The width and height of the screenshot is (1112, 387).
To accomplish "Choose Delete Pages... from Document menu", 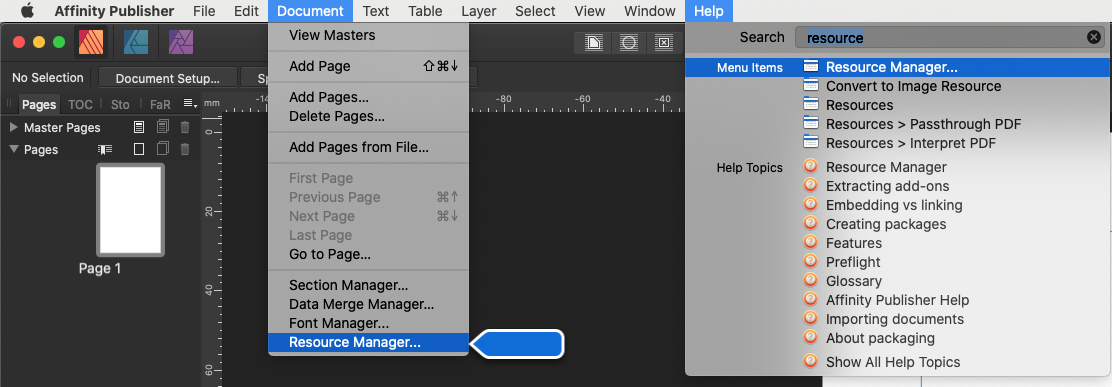I will pyautogui.click(x=369, y=116).
